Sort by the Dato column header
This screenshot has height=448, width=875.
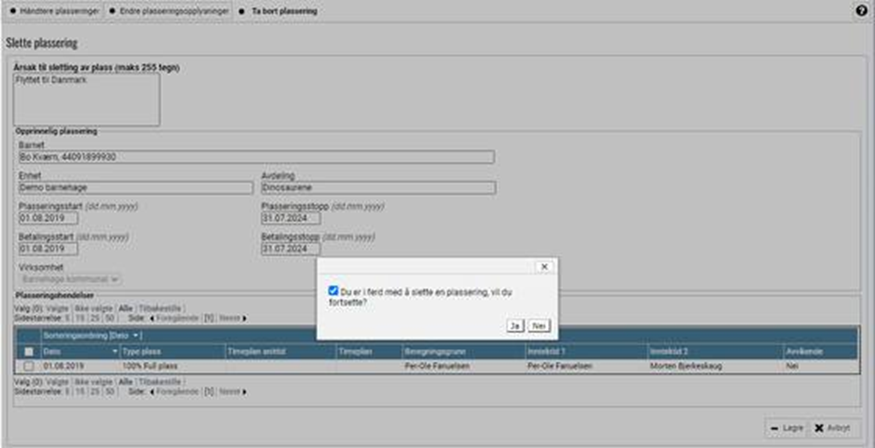click(x=53, y=352)
